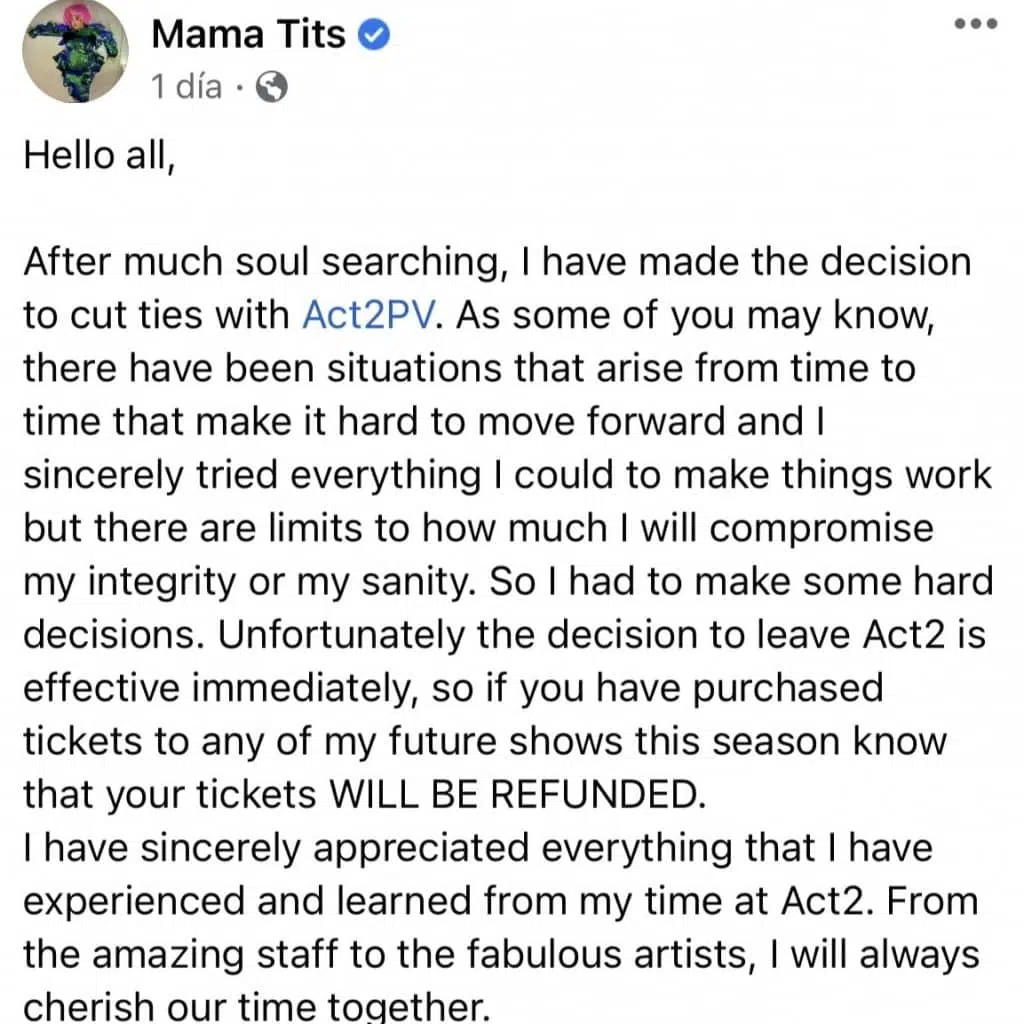Image resolution: width=1024 pixels, height=1024 pixels.
Task: Click the 'amazing staff to the fabulous artists' line
Action: tap(501, 955)
